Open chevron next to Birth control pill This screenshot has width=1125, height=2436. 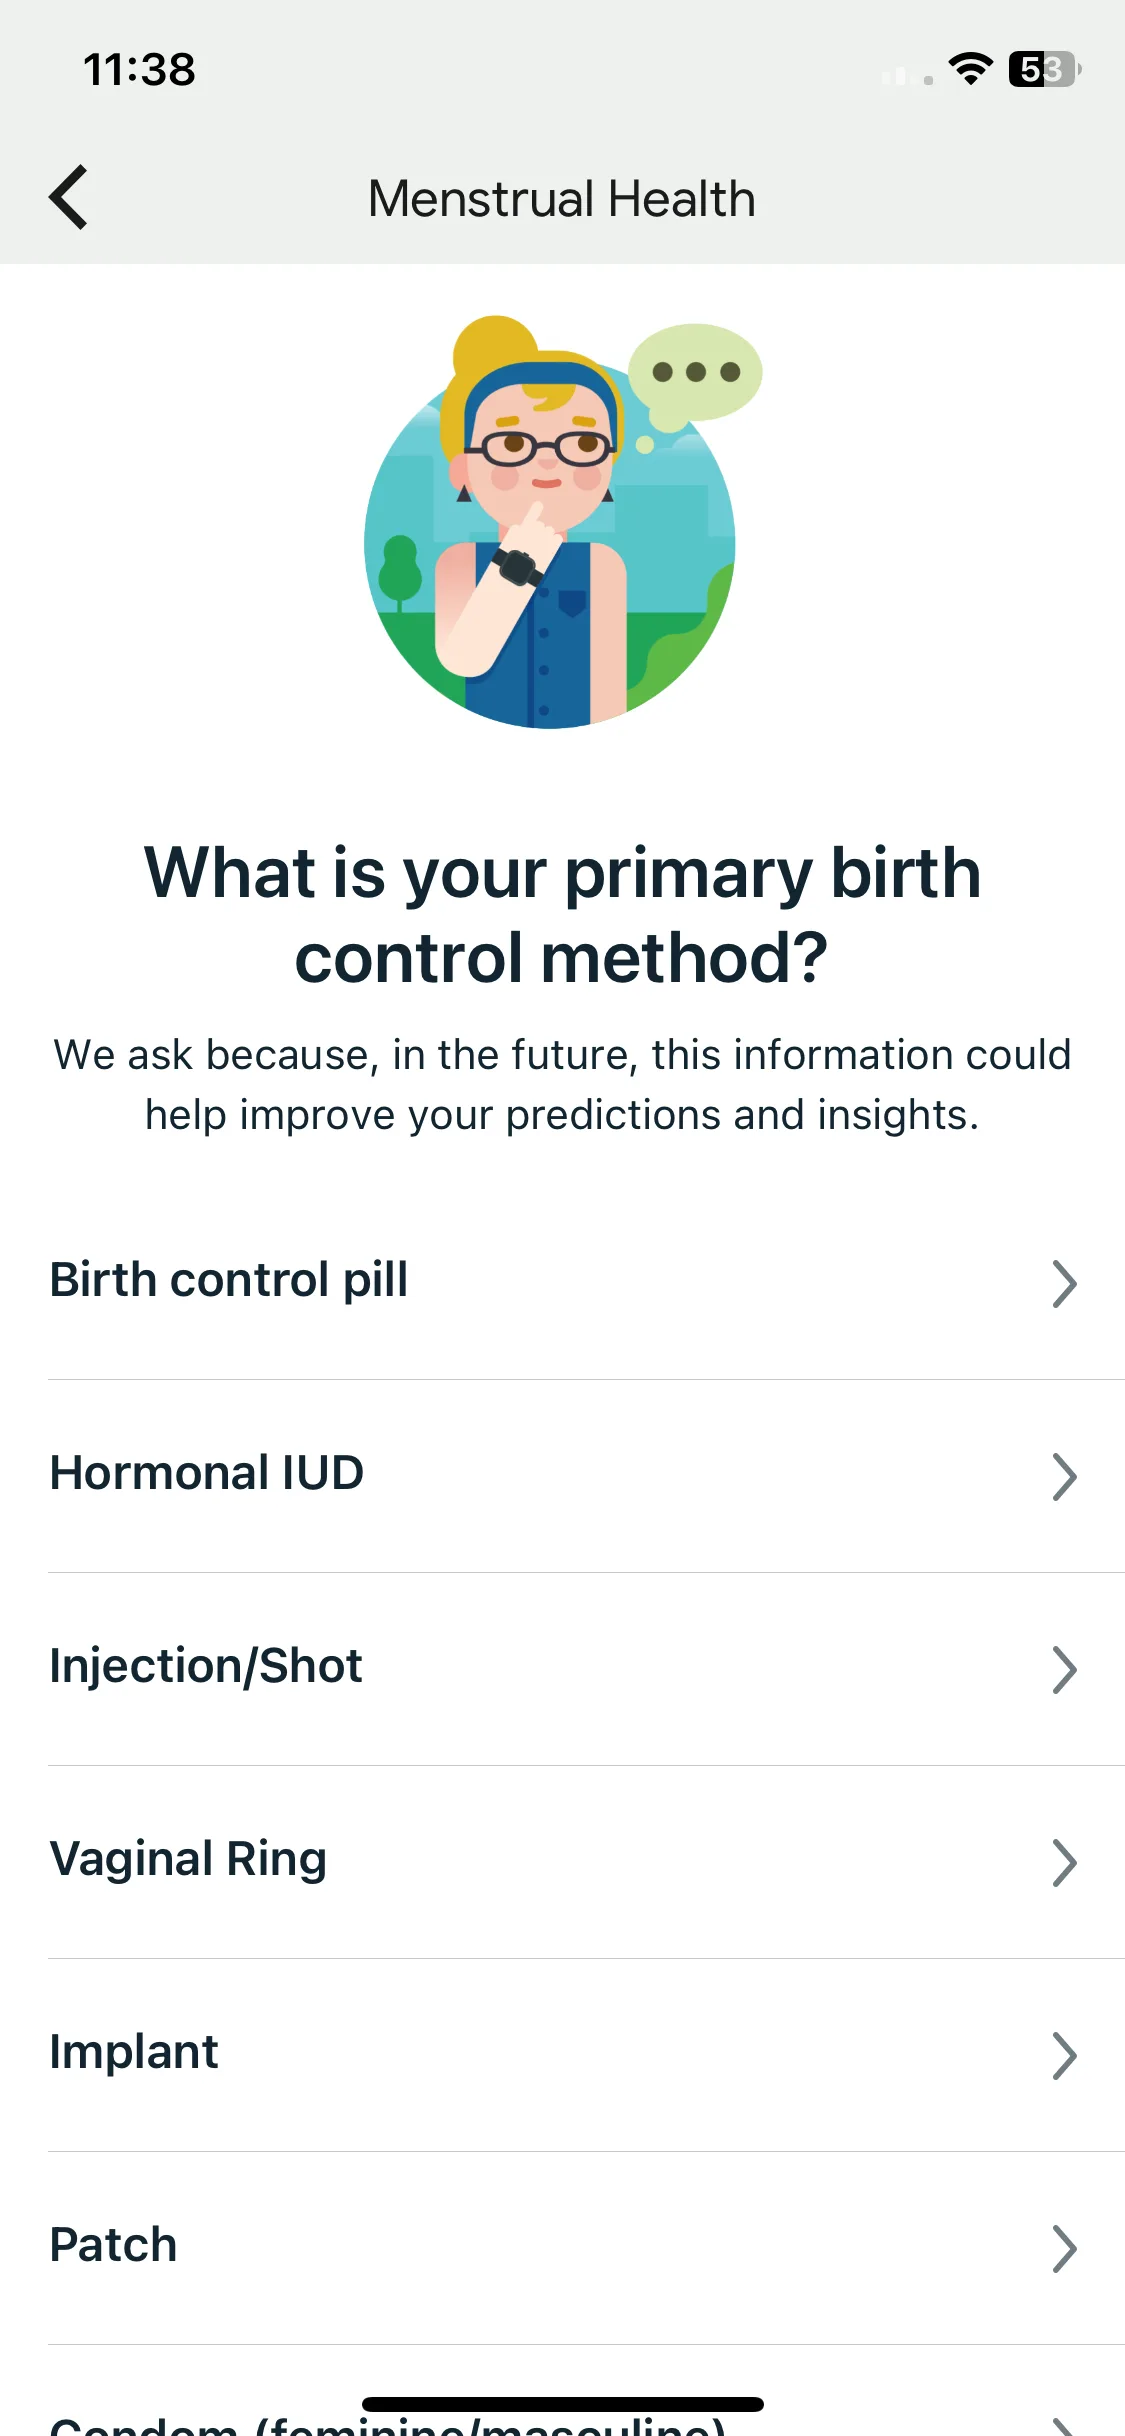coord(1064,1284)
